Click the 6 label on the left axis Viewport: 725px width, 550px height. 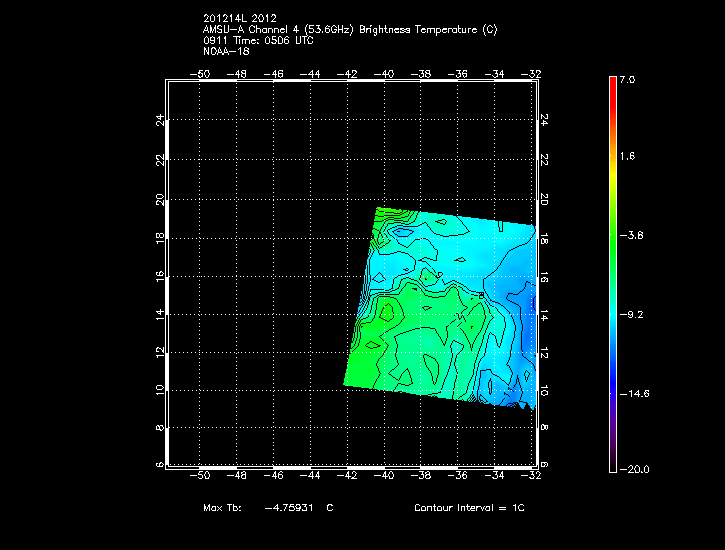159,465
